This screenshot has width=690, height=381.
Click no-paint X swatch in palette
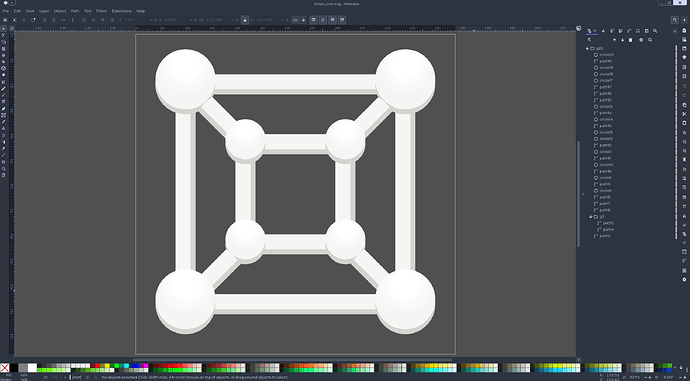click(x=5, y=368)
